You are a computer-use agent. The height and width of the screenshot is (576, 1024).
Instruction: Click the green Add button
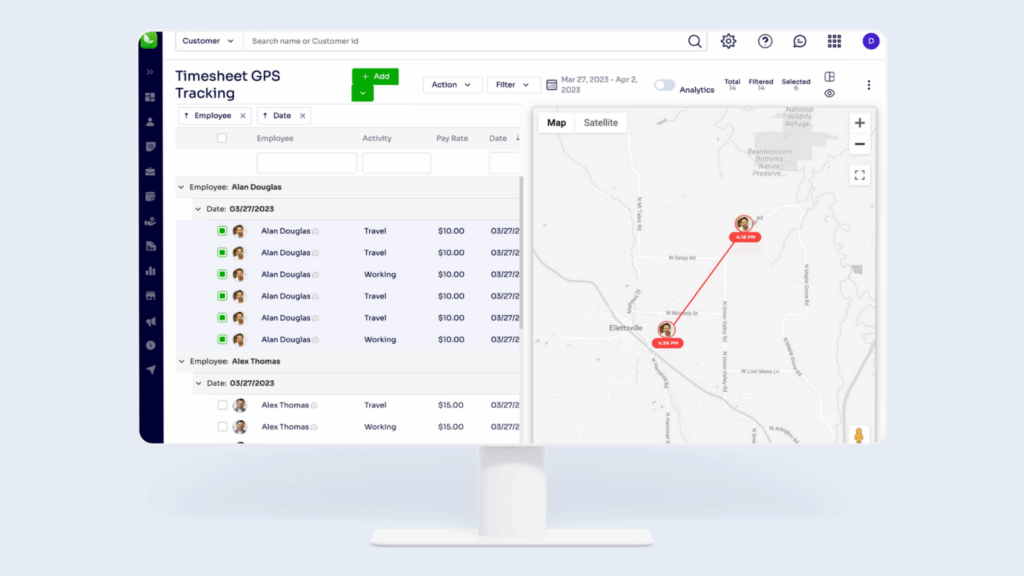pos(375,76)
